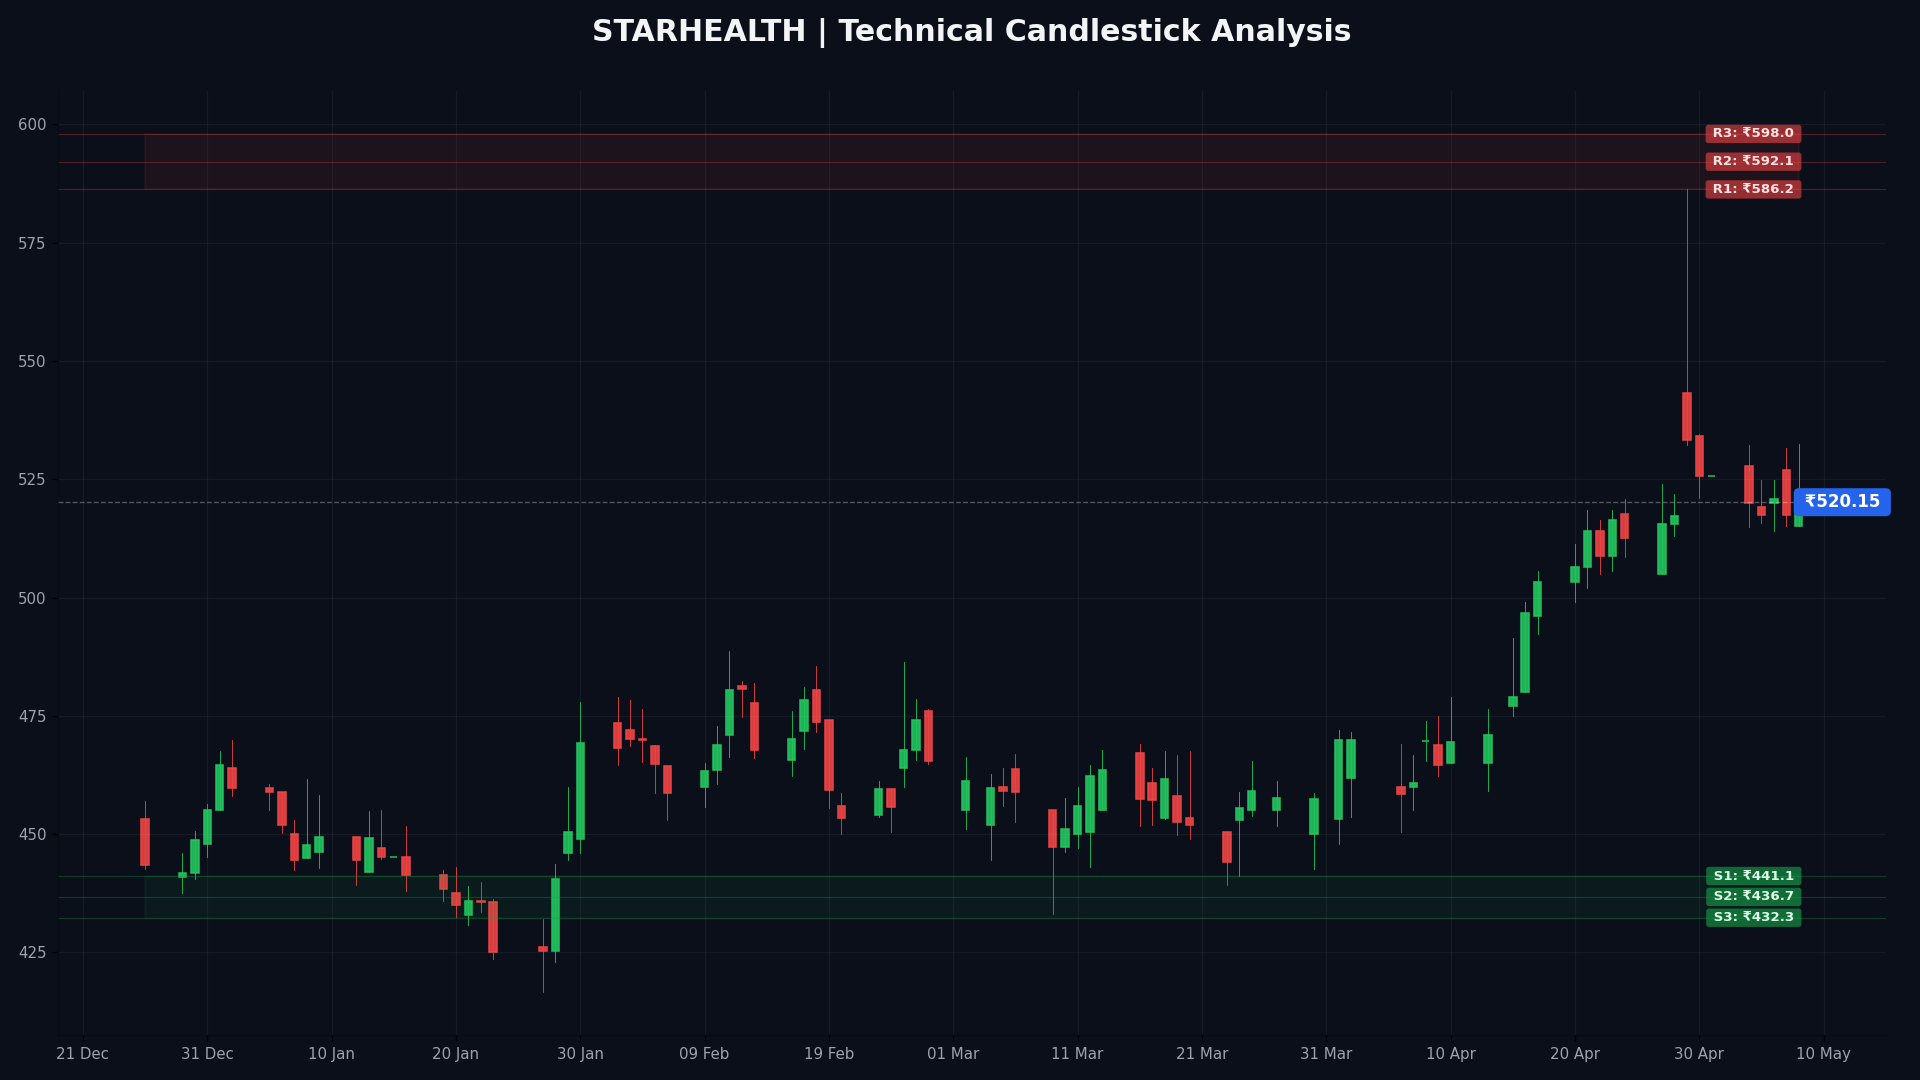1920x1080 pixels.
Task: Click the 01 Mar date label
Action: click(x=953, y=1054)
